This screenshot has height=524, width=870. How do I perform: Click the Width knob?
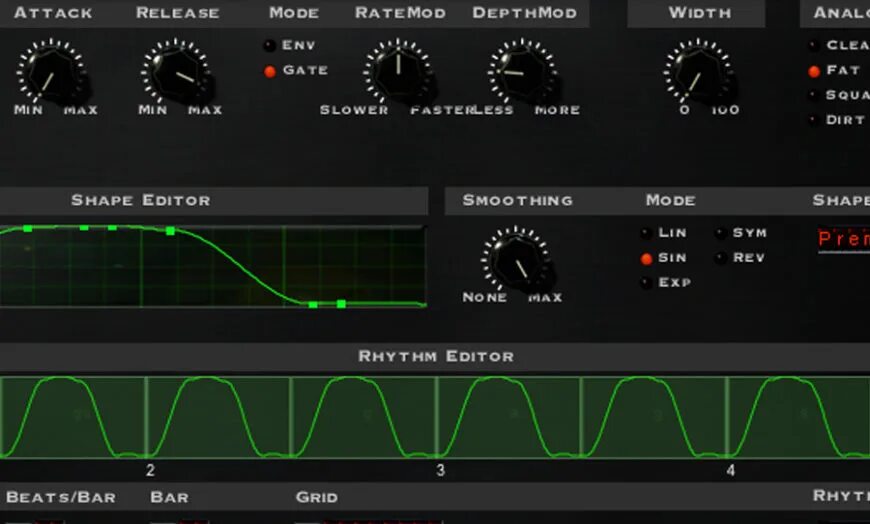click(698, 73)
